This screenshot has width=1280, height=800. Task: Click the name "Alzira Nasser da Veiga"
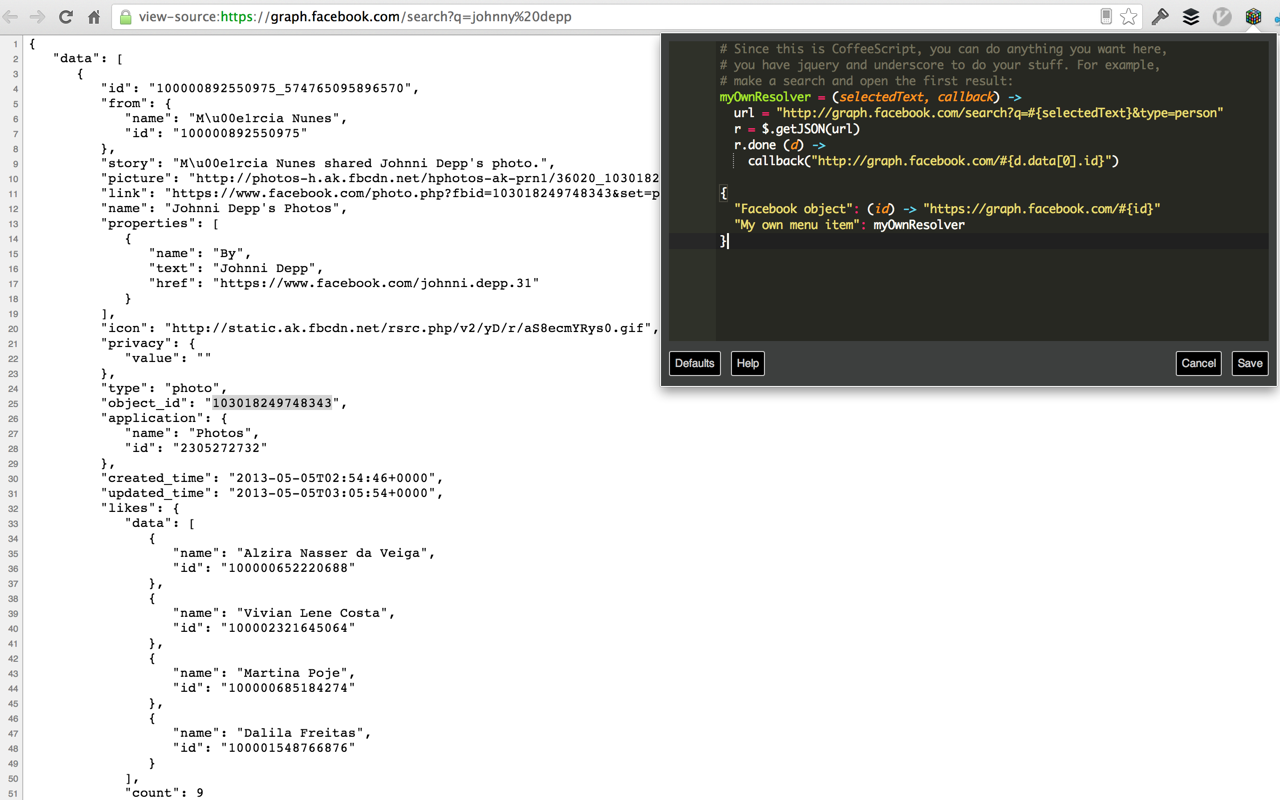pyautogui.click(x=331, y=553)
